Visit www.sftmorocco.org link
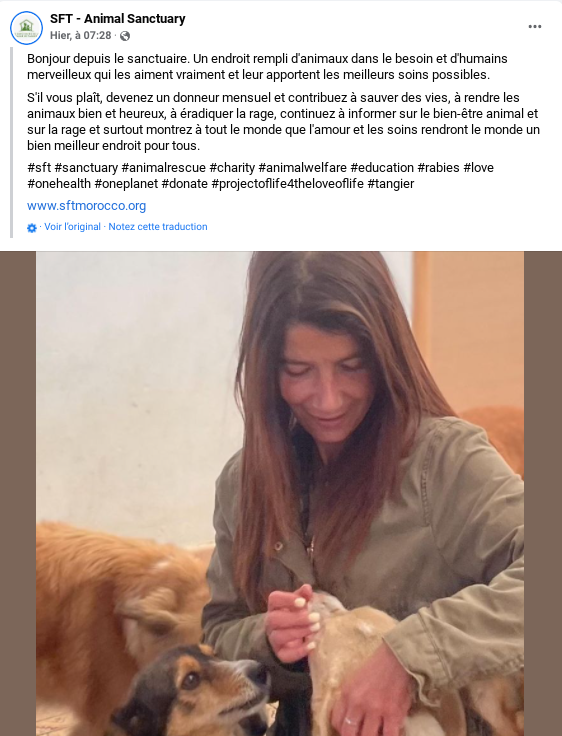 coord(86,206)
